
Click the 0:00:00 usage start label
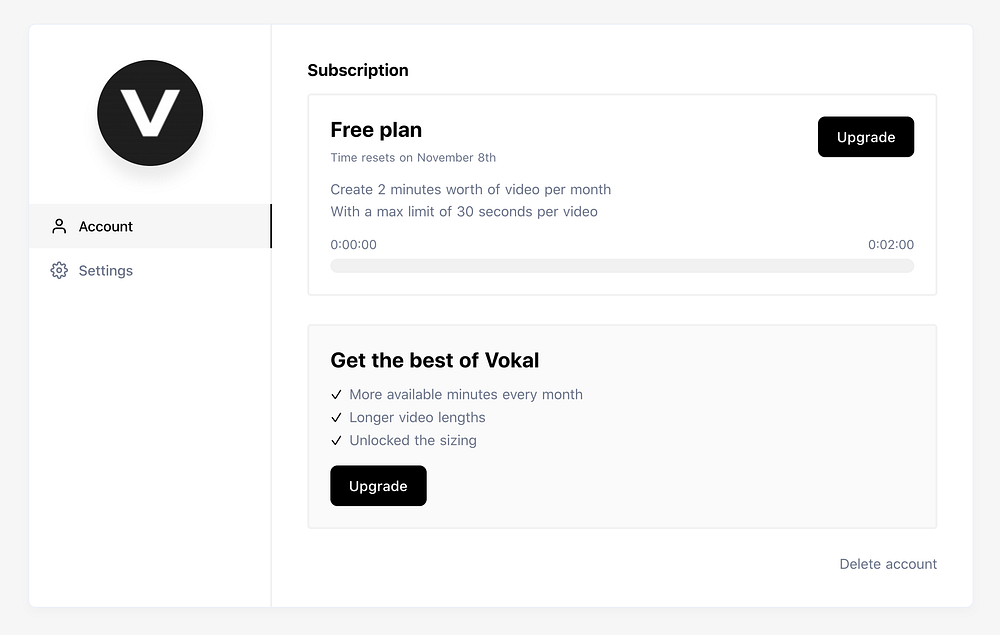(x=354, y=245)
